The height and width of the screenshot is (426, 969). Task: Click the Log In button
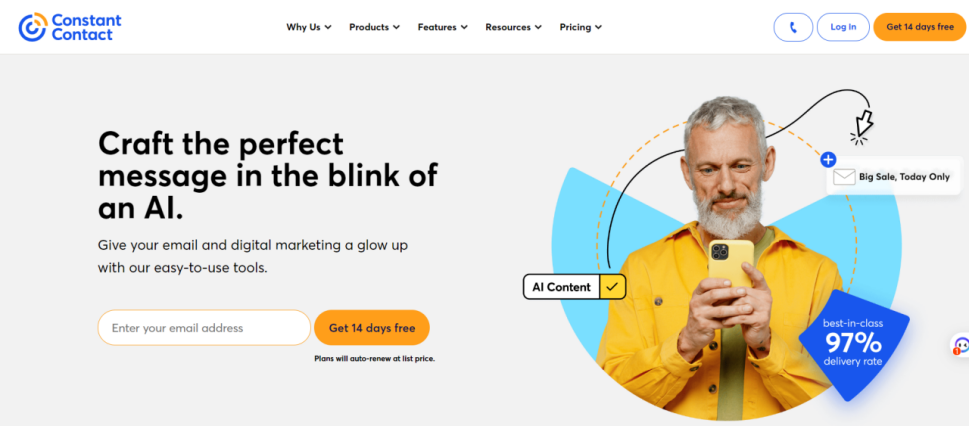click(x=843, y=27)
